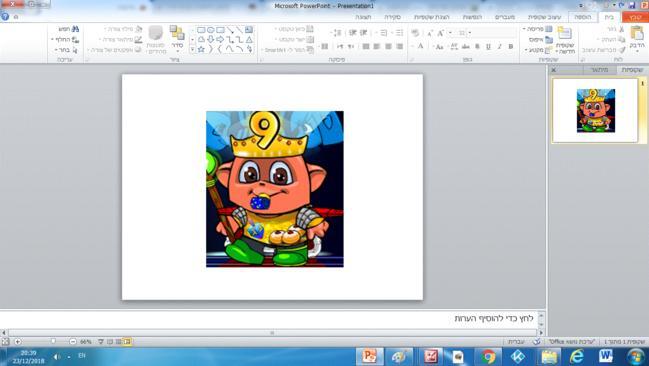
Task: Toggle bold formatting with the B button
Action: tap(511, 46)
